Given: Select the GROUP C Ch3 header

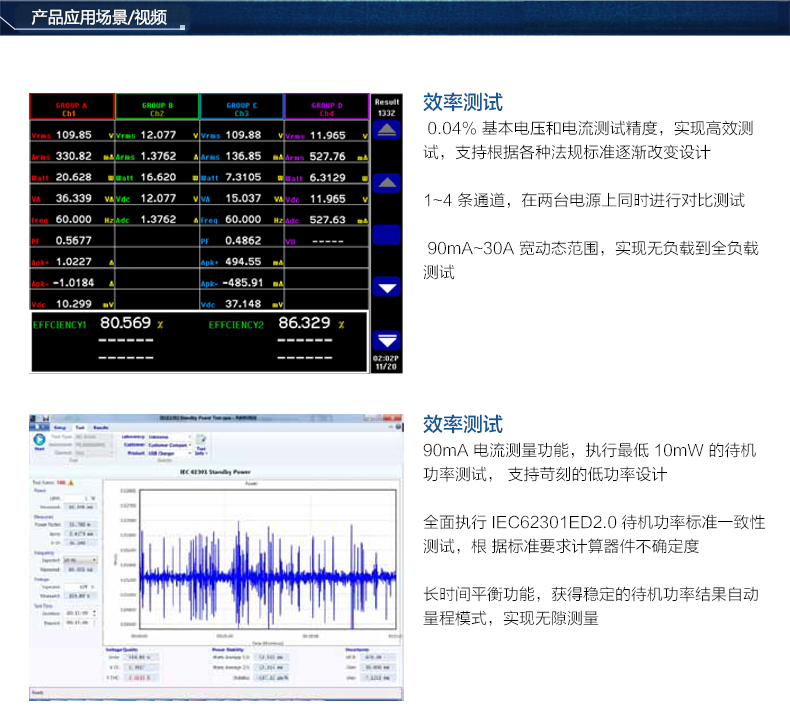Looking at the screenshot, I should [242, 106].
